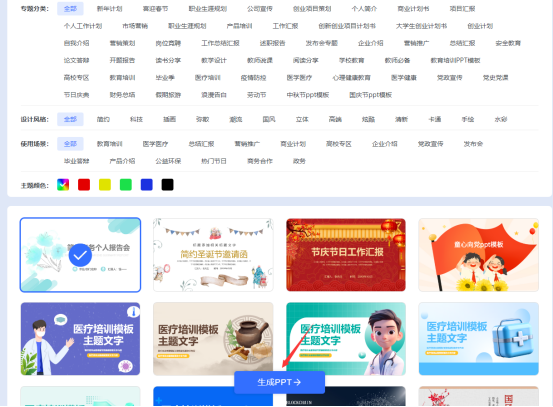Image resolution: width=553 pixels, height=407 pixels.
Task: Select the multicolor rainbow theme swatch
Action: point(63,184)
